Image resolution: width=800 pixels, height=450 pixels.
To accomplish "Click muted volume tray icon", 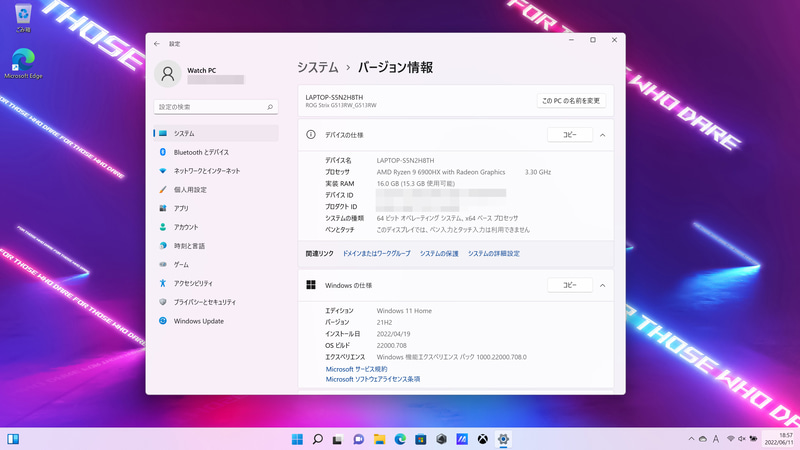I will tap(742, 439).
